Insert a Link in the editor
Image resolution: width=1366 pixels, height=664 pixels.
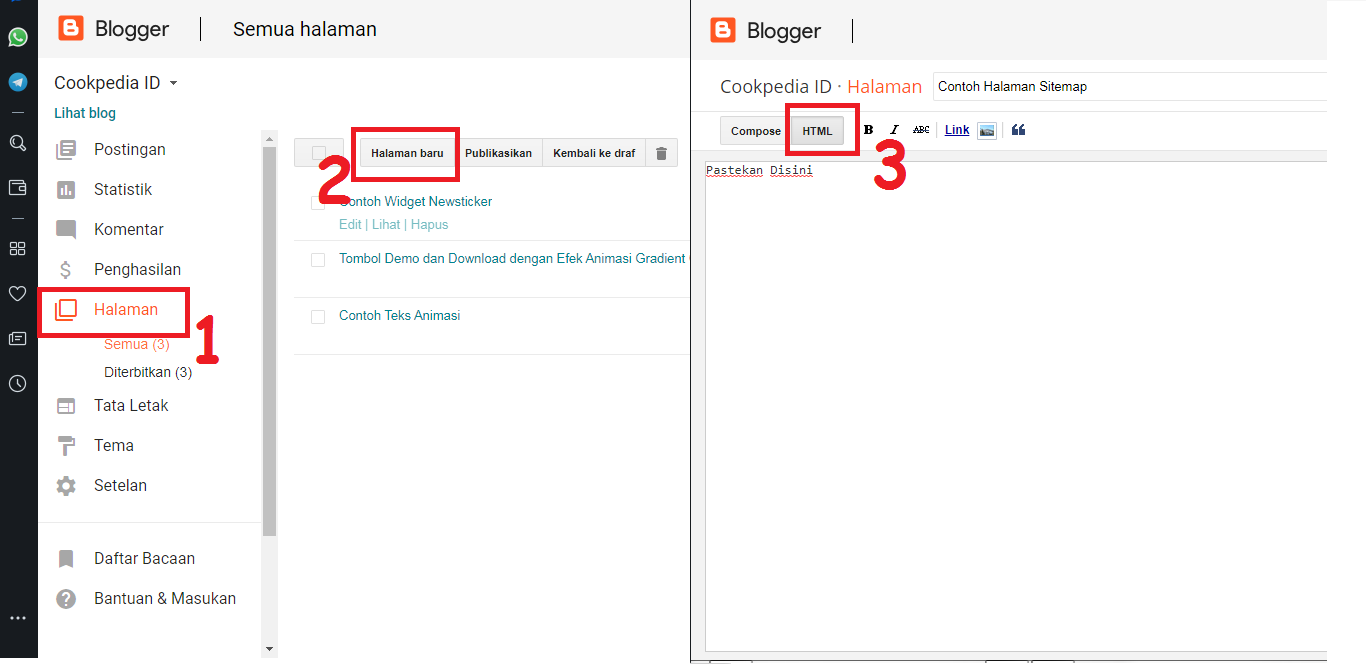[957, 130]
